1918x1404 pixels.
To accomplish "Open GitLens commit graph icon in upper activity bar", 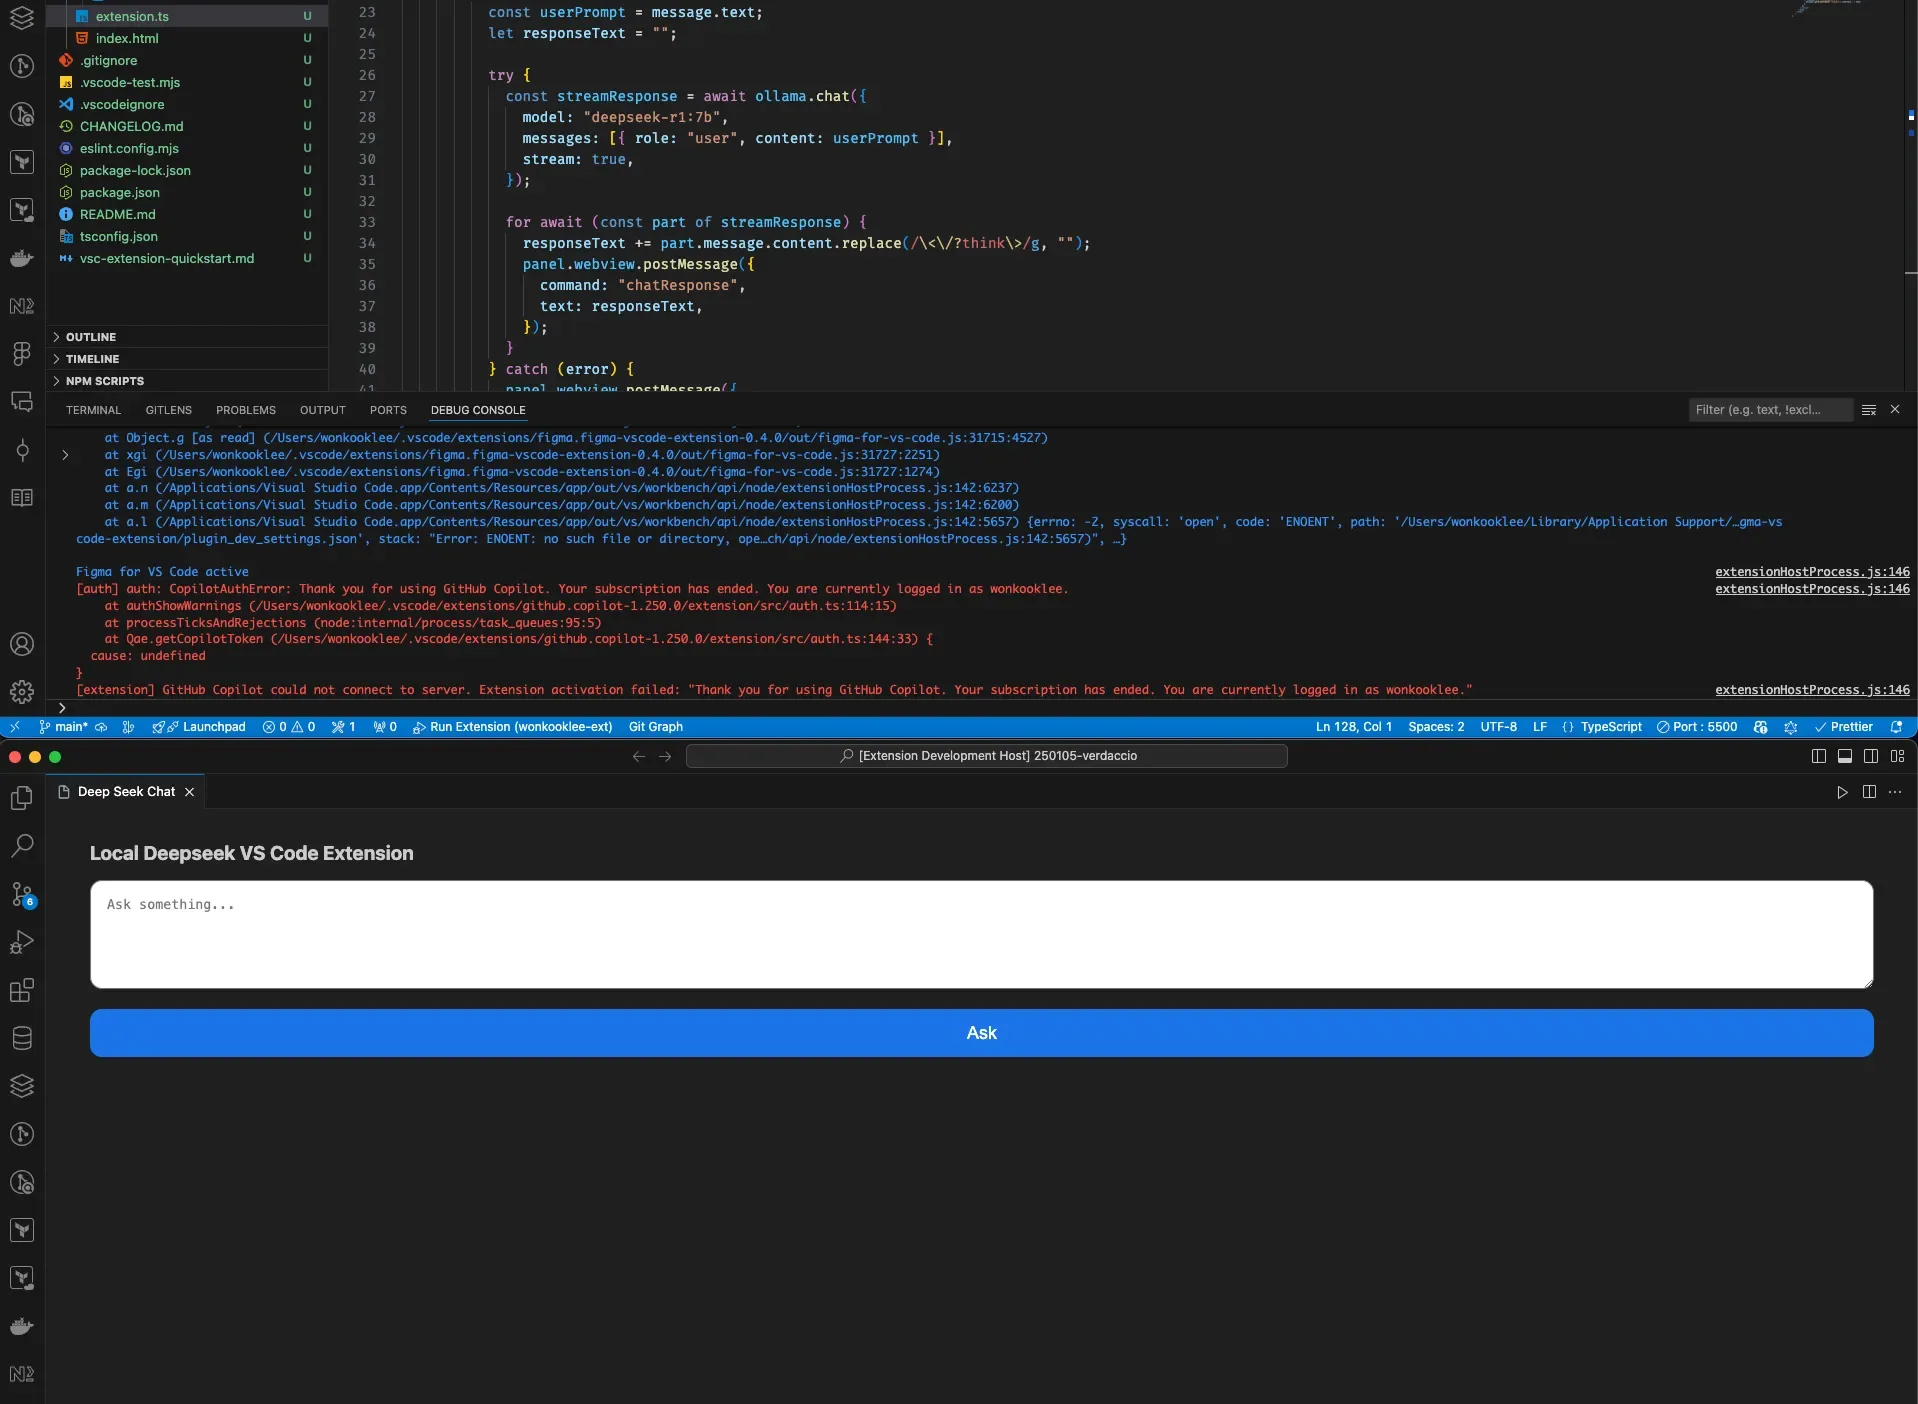I will pos(22,450).
